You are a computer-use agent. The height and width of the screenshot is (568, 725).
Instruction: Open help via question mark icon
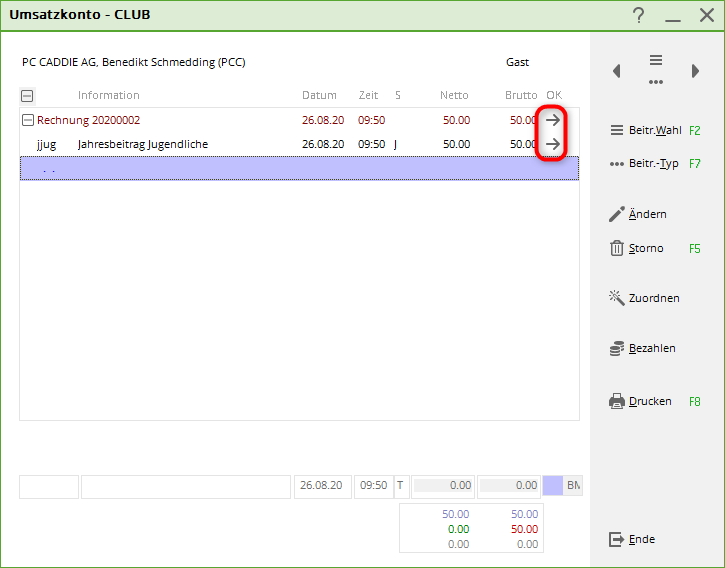(639, 15)
